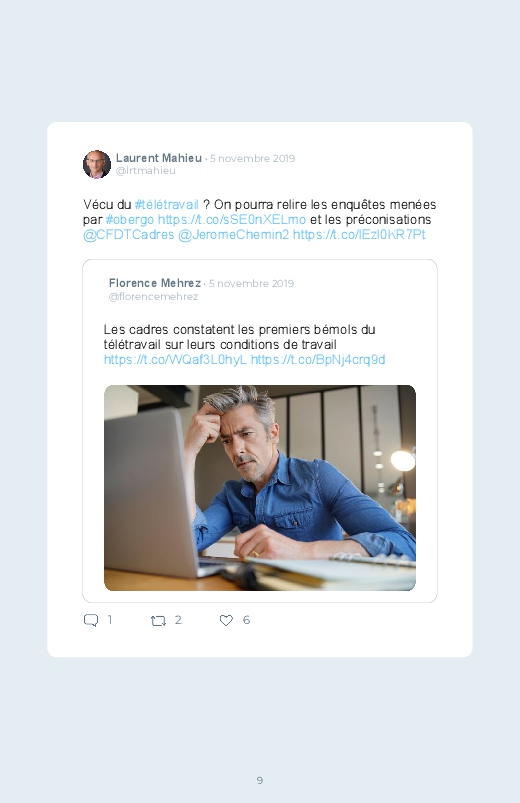
Task: Open the t.co/BpNj4crq9d link
Action: coord(318,360)
